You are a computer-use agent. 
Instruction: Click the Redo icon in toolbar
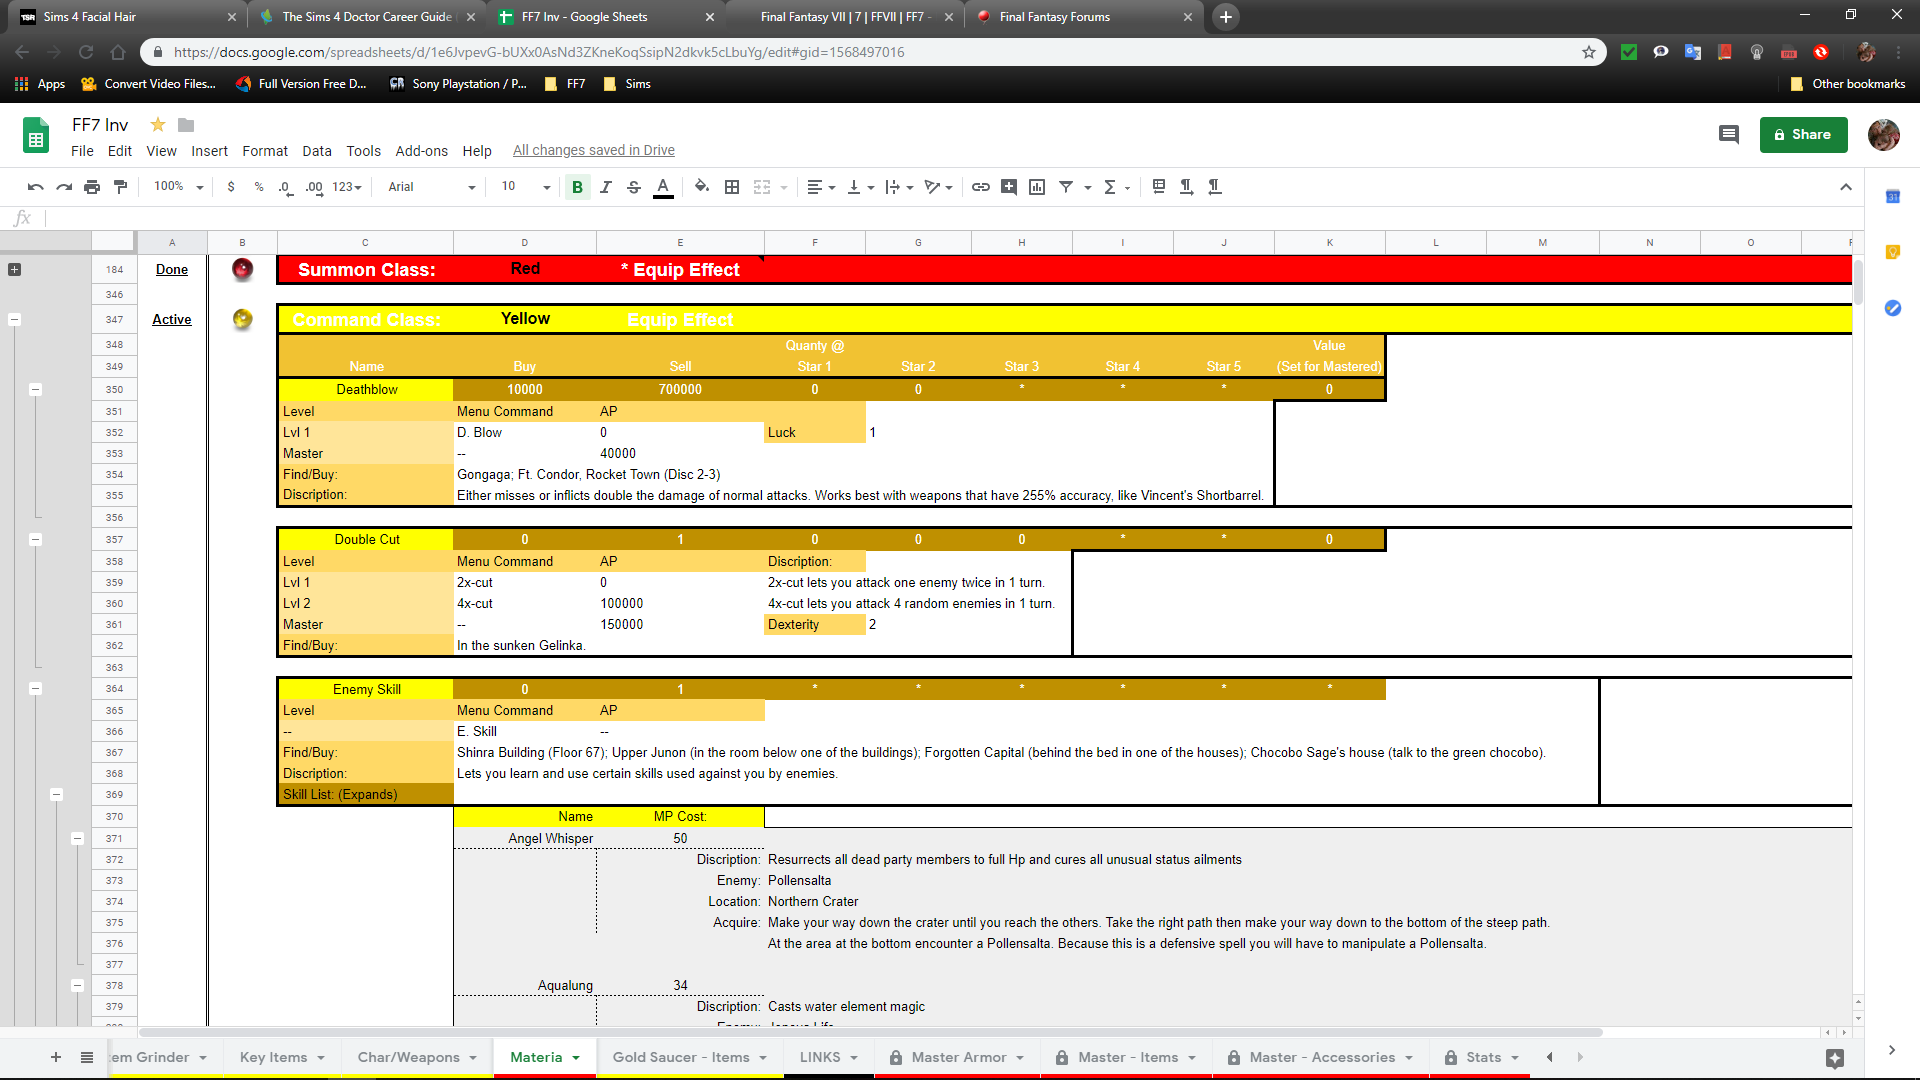click(64, 187)
